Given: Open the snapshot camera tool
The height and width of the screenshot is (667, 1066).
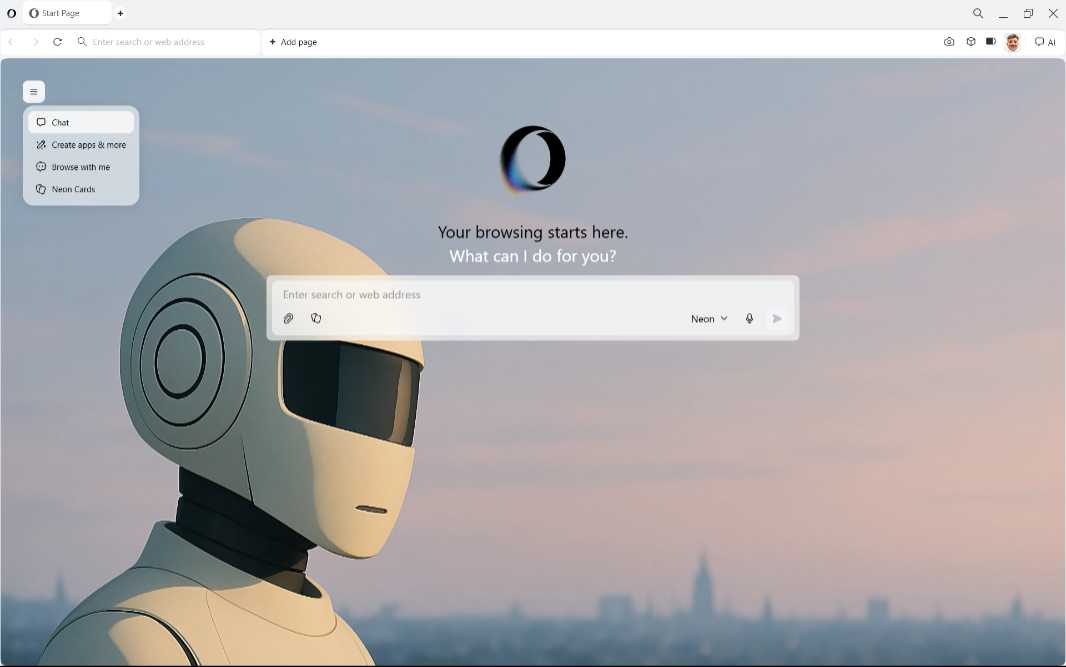Looking at the screenshot, I should coord(949,42).
